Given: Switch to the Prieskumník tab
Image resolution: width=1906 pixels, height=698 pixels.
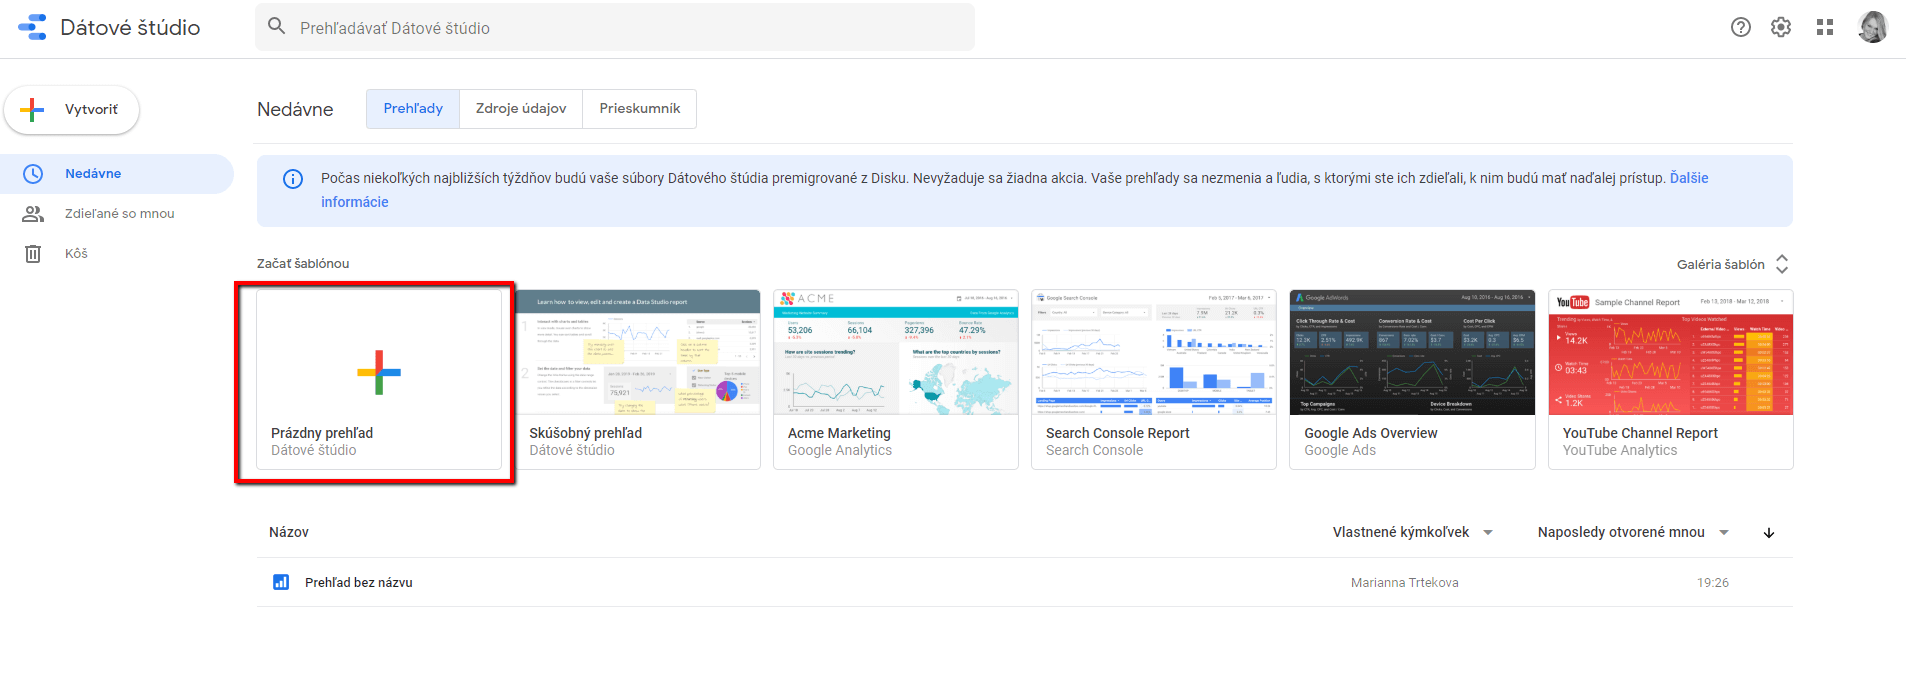Looking at the screenshot, I should coord(640,109).
